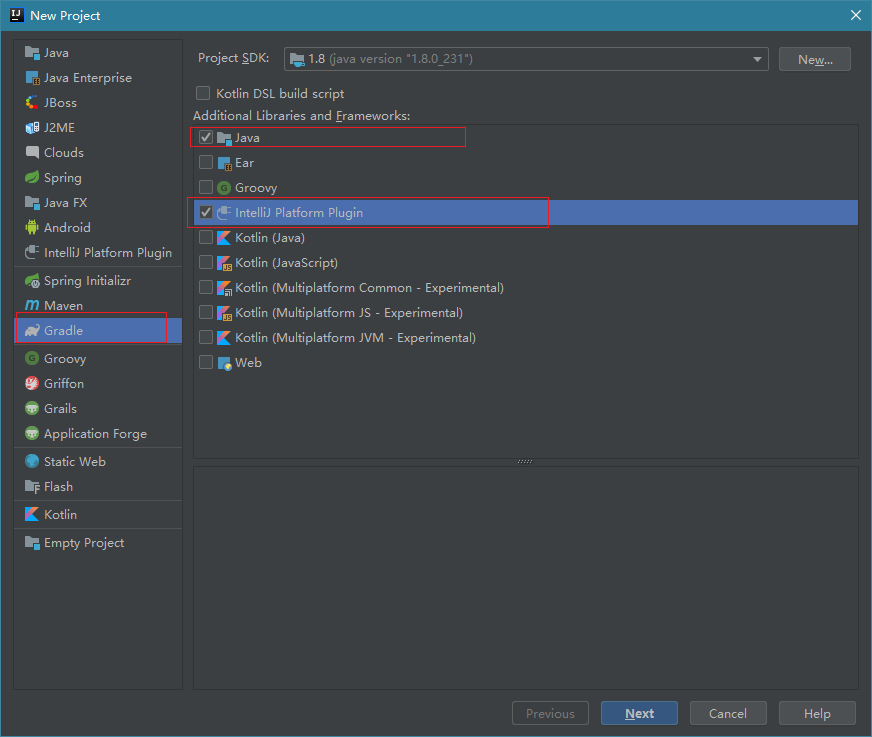Select the Groovy icon in left sidebar

coord(32,358)
